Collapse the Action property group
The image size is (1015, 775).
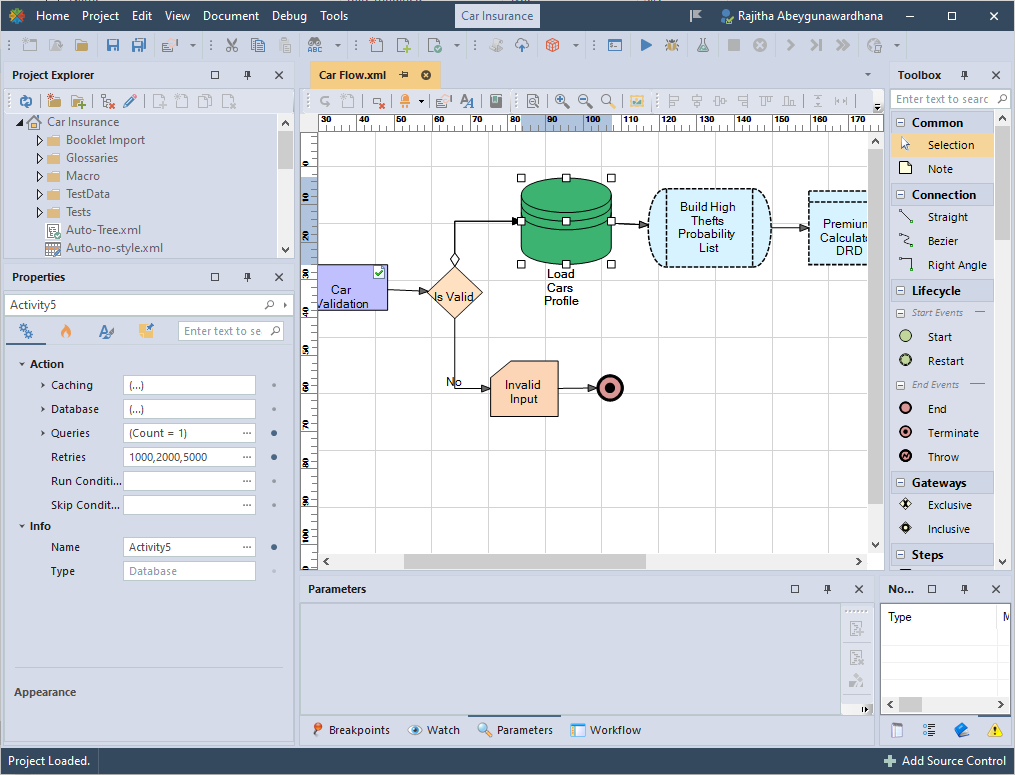point(22,365)
